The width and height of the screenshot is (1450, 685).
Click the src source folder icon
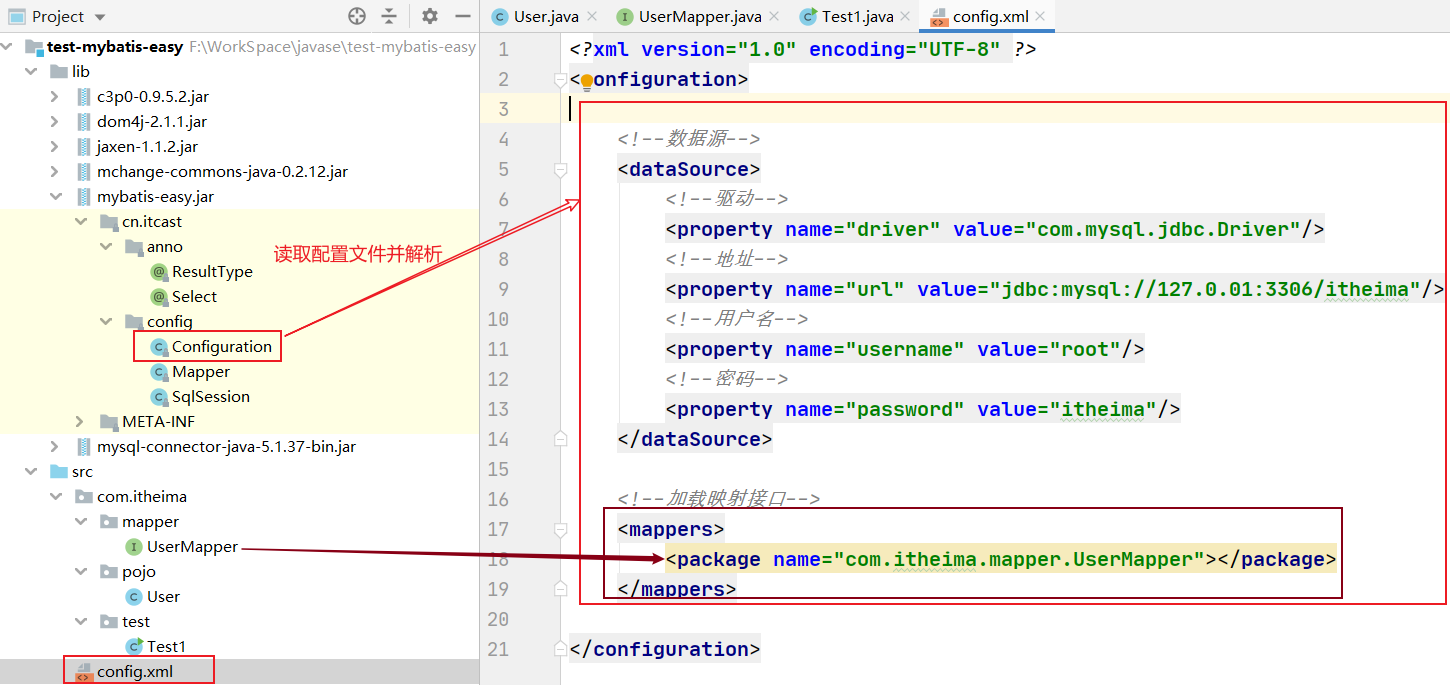click(x=58, y=471)
